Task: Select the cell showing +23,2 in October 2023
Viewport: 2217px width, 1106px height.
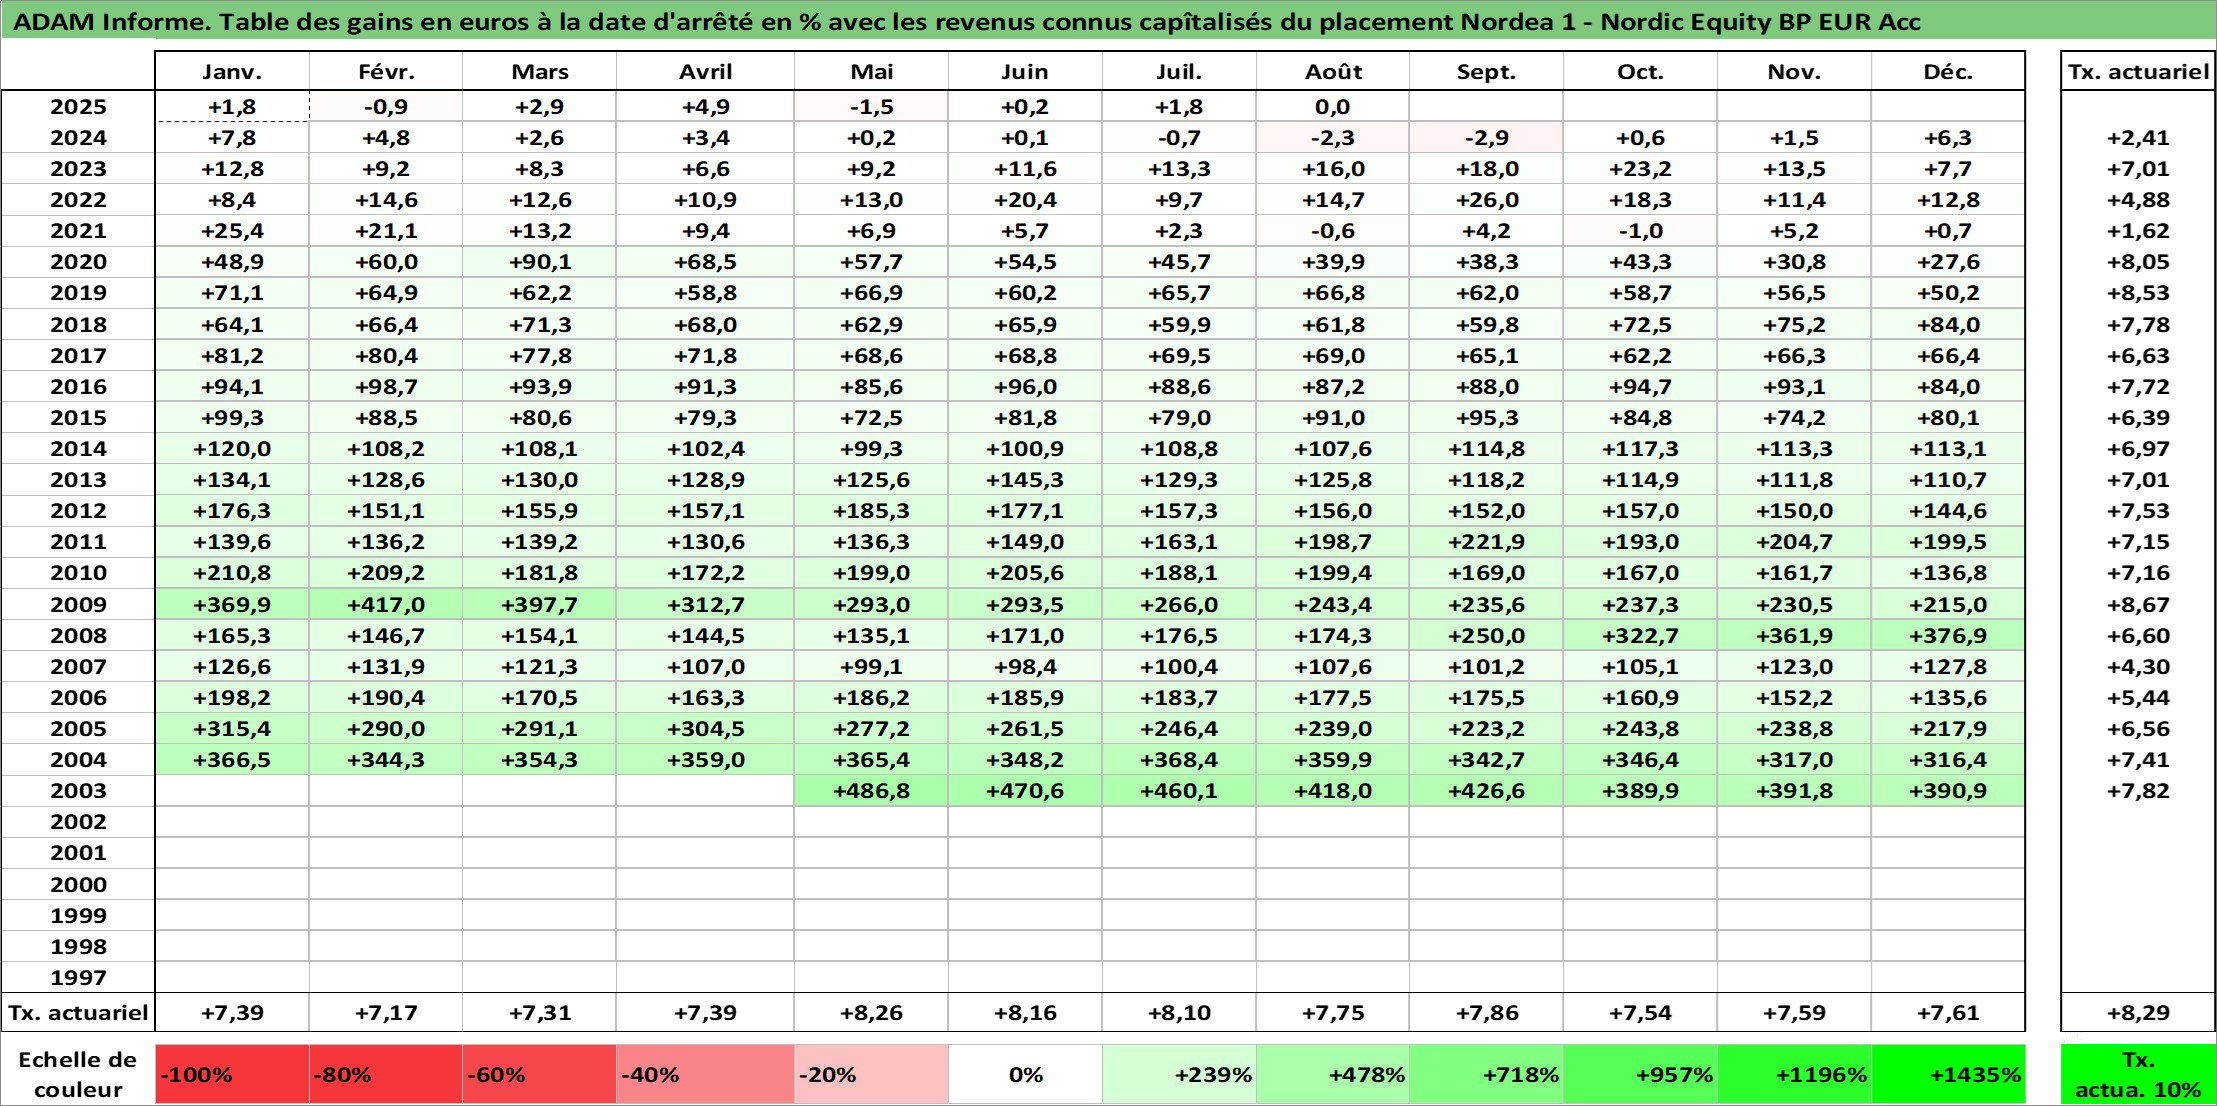Action: [1640, 169]
